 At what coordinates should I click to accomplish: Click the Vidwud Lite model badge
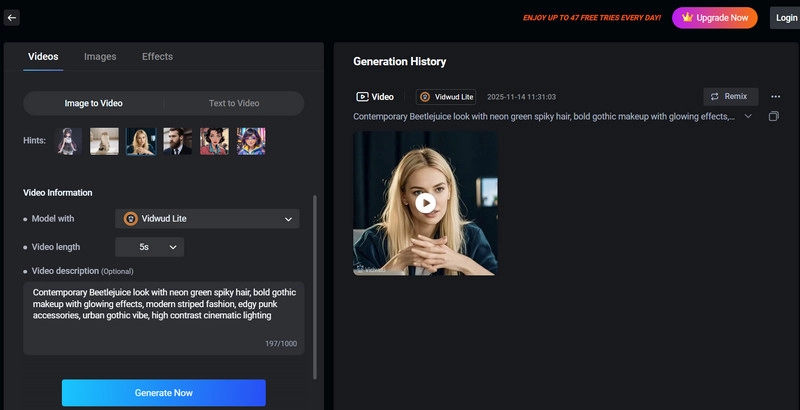coord(446,97)
